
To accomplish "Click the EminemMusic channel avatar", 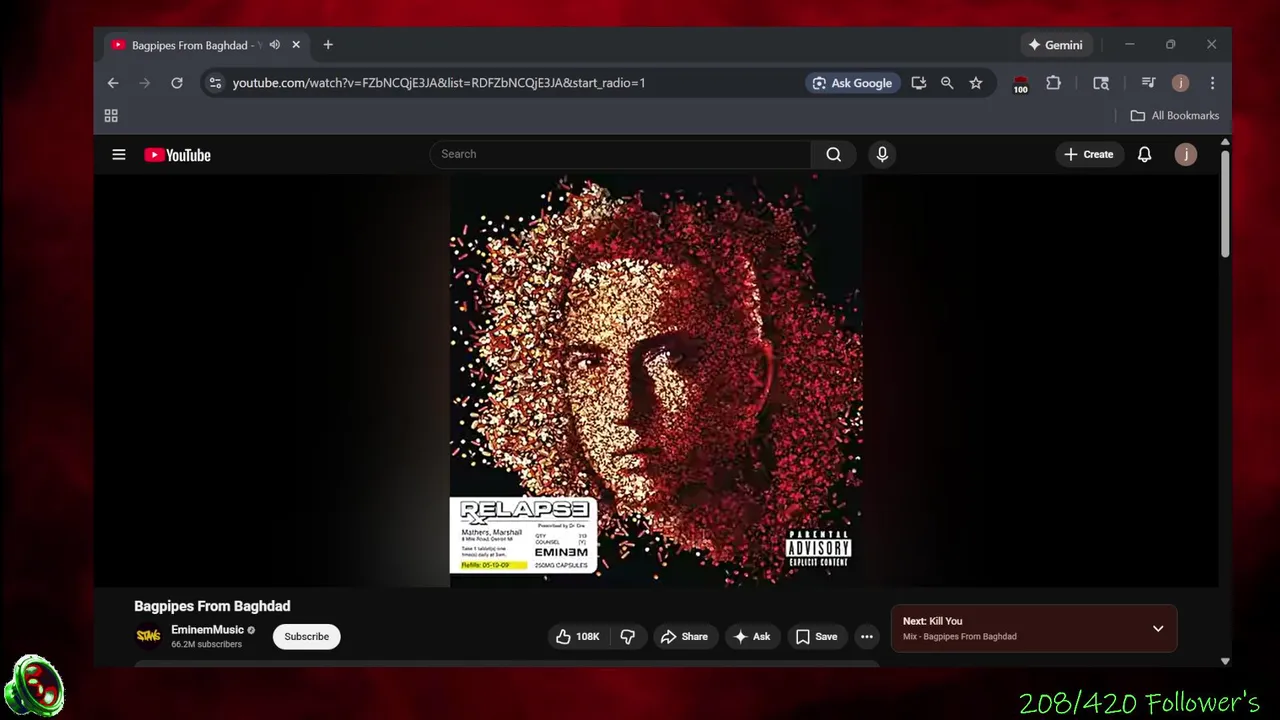I will 148,636.
